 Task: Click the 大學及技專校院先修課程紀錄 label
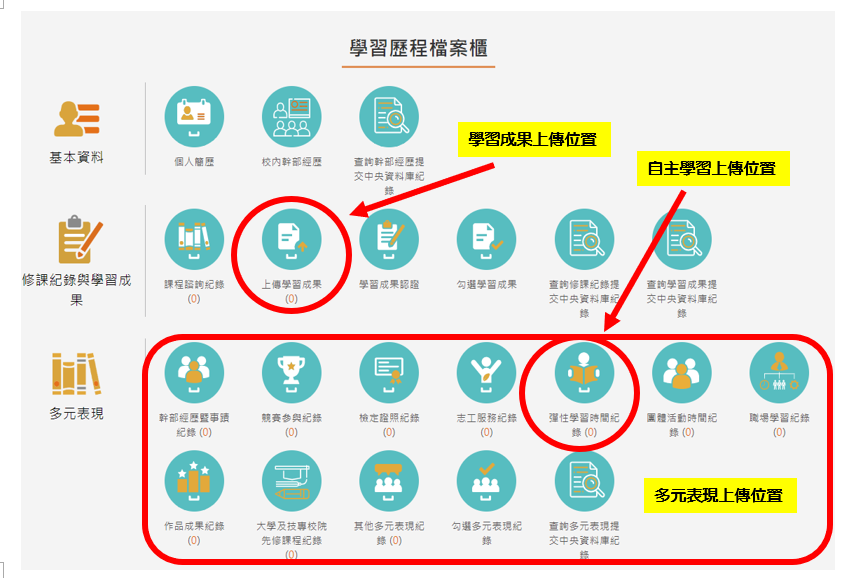coord(291,533)
